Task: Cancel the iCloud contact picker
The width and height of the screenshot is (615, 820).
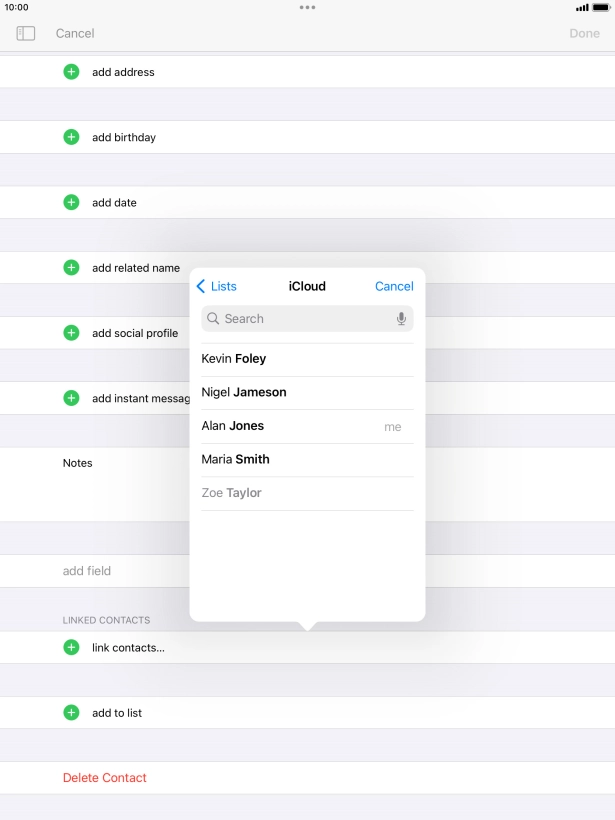Action: (394, 286)
